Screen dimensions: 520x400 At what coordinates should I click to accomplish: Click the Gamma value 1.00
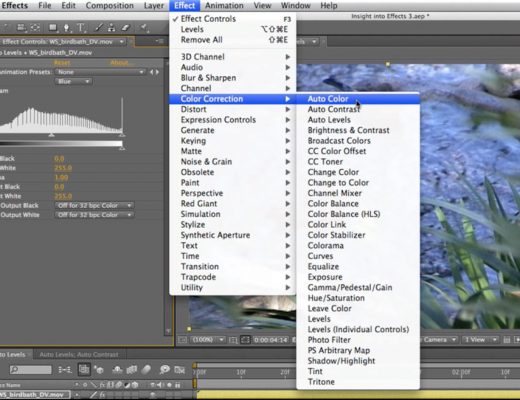pos(61,177)
